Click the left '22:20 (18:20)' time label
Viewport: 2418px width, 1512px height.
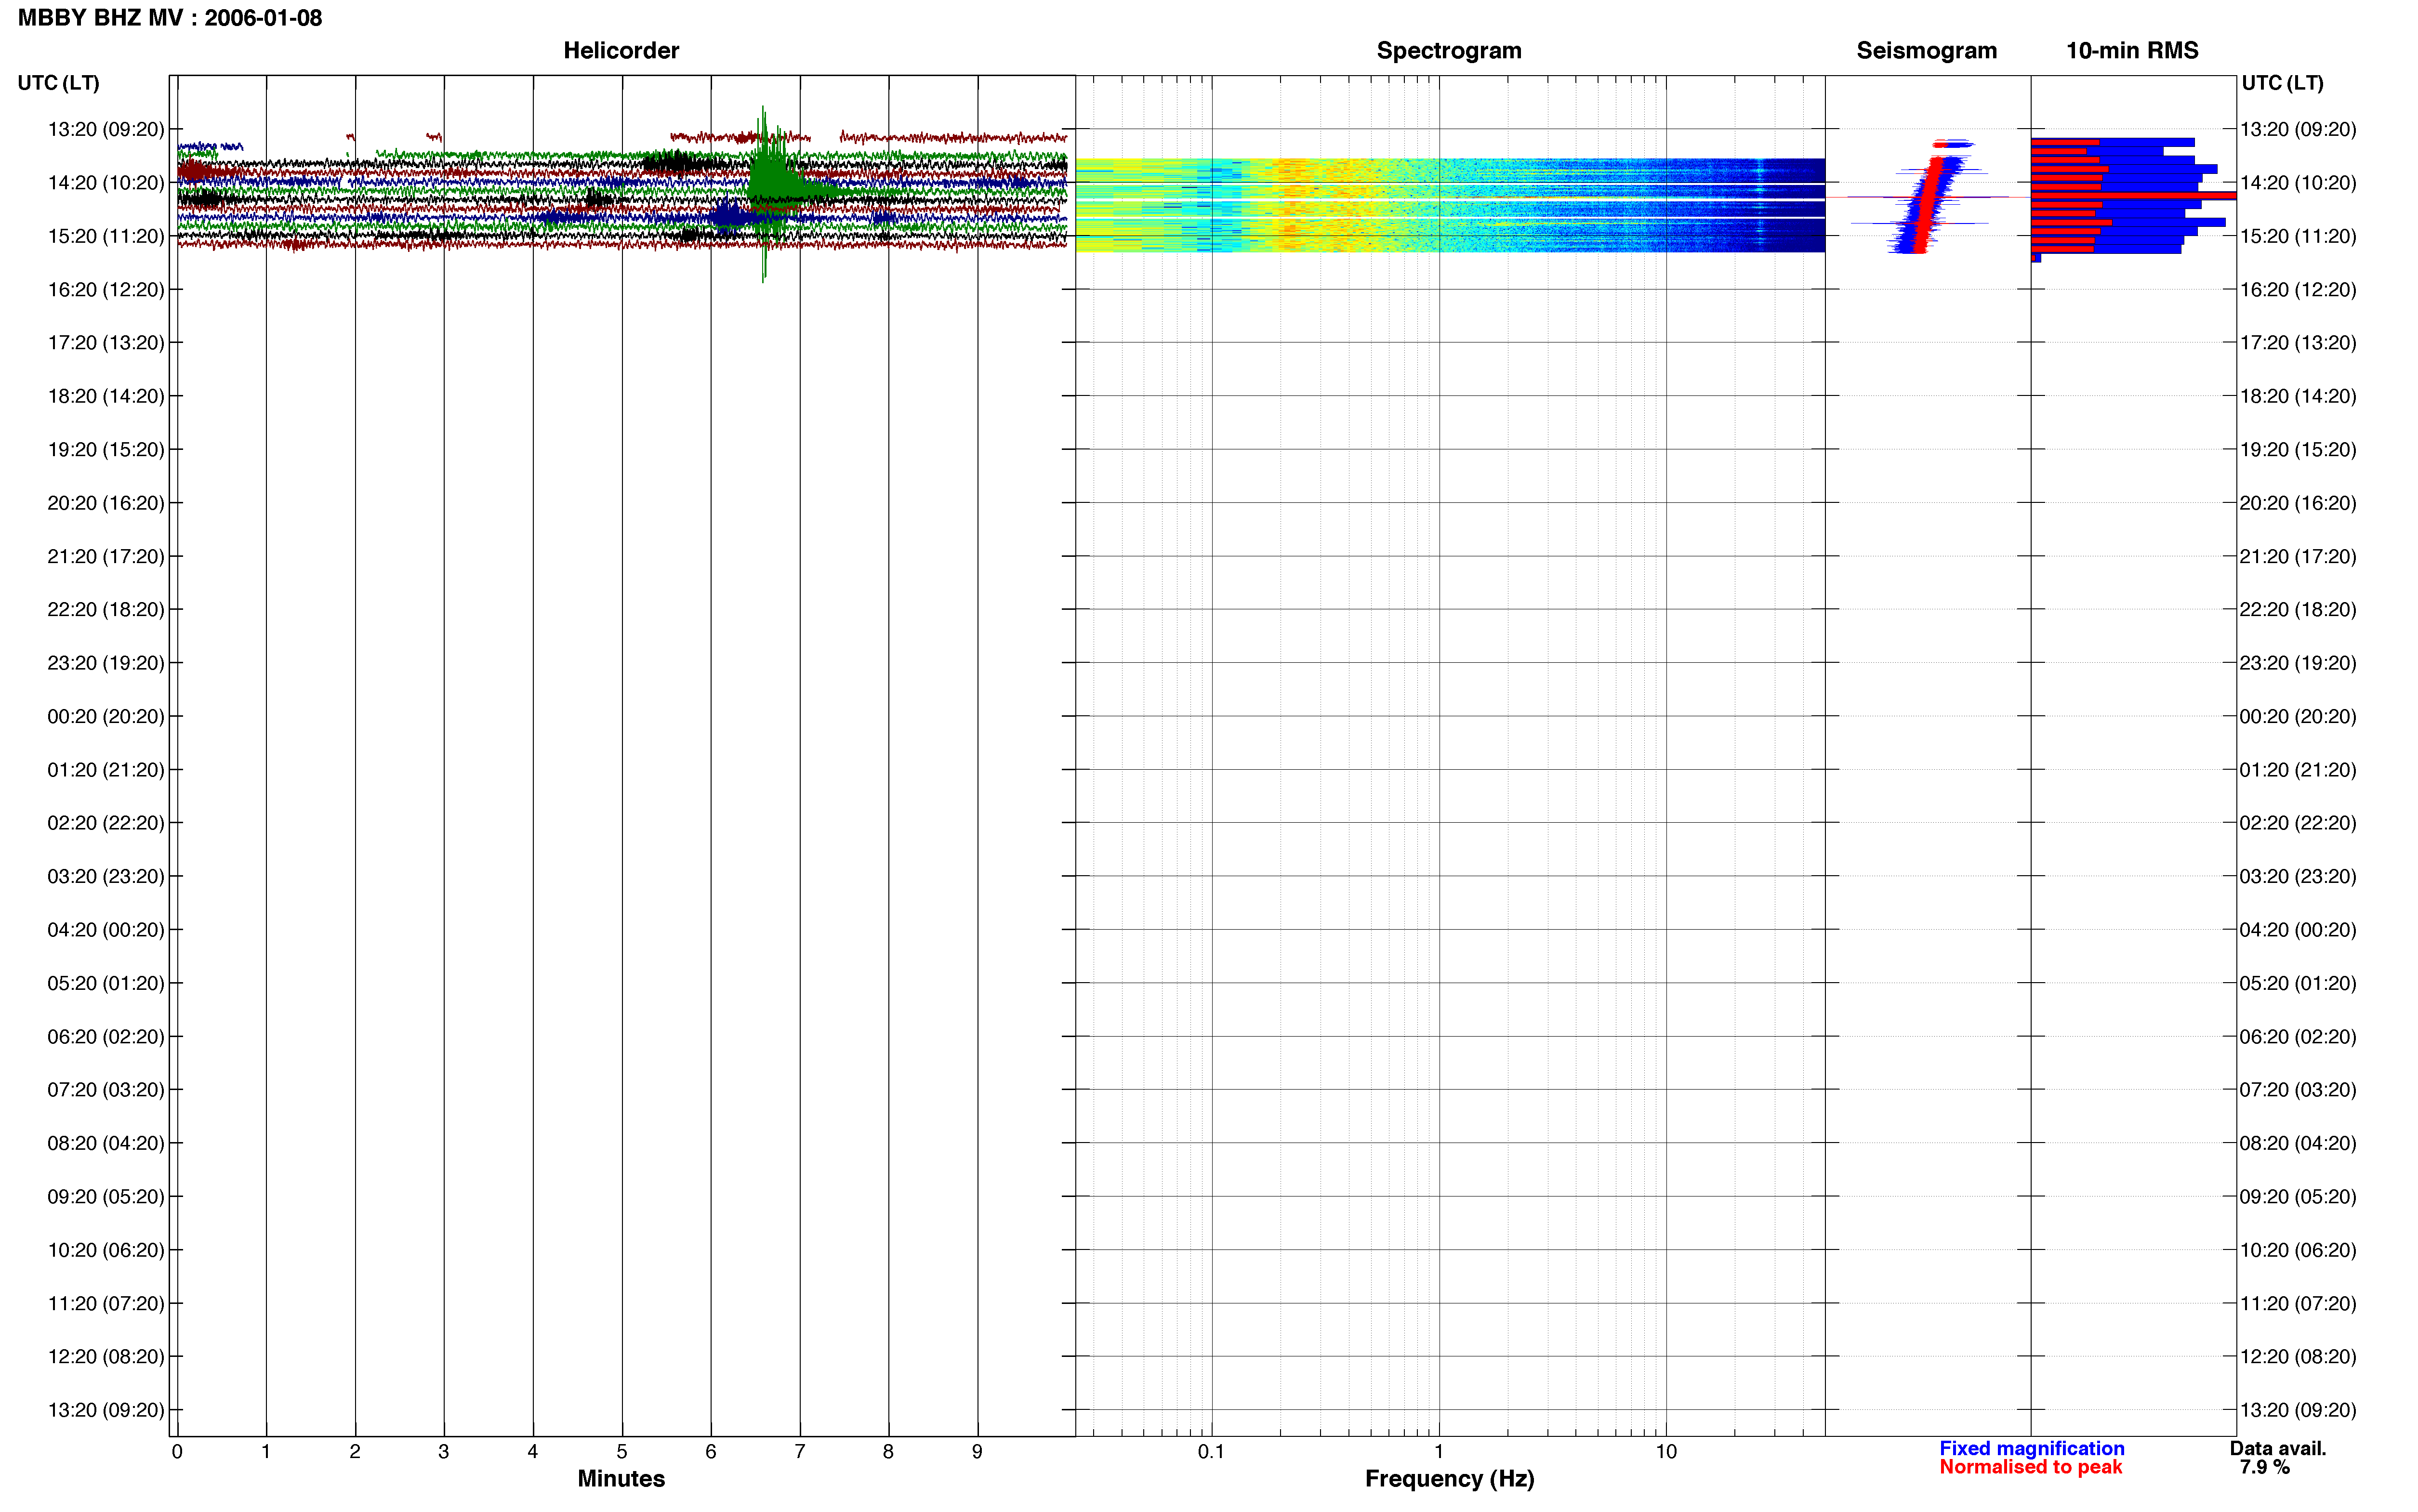coord(106,609)
